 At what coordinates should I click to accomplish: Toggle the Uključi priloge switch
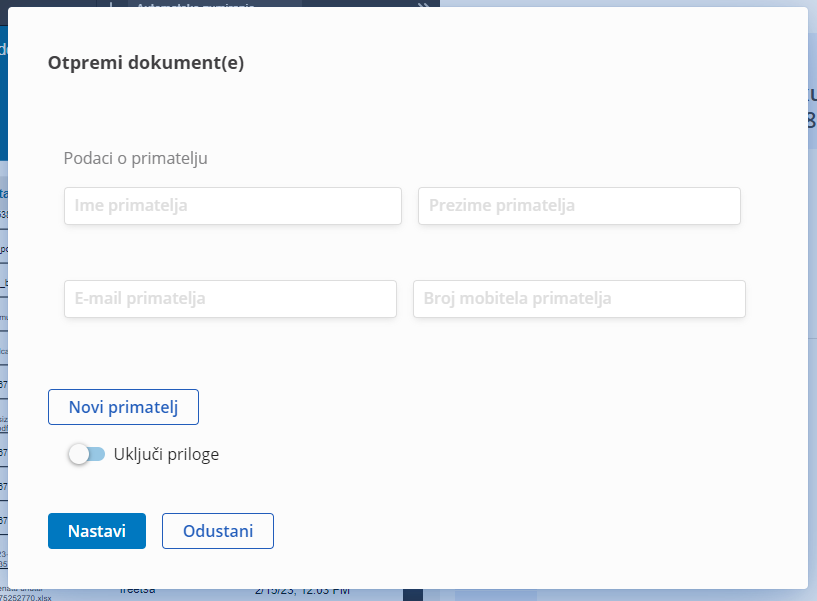(x=86, y=454)
